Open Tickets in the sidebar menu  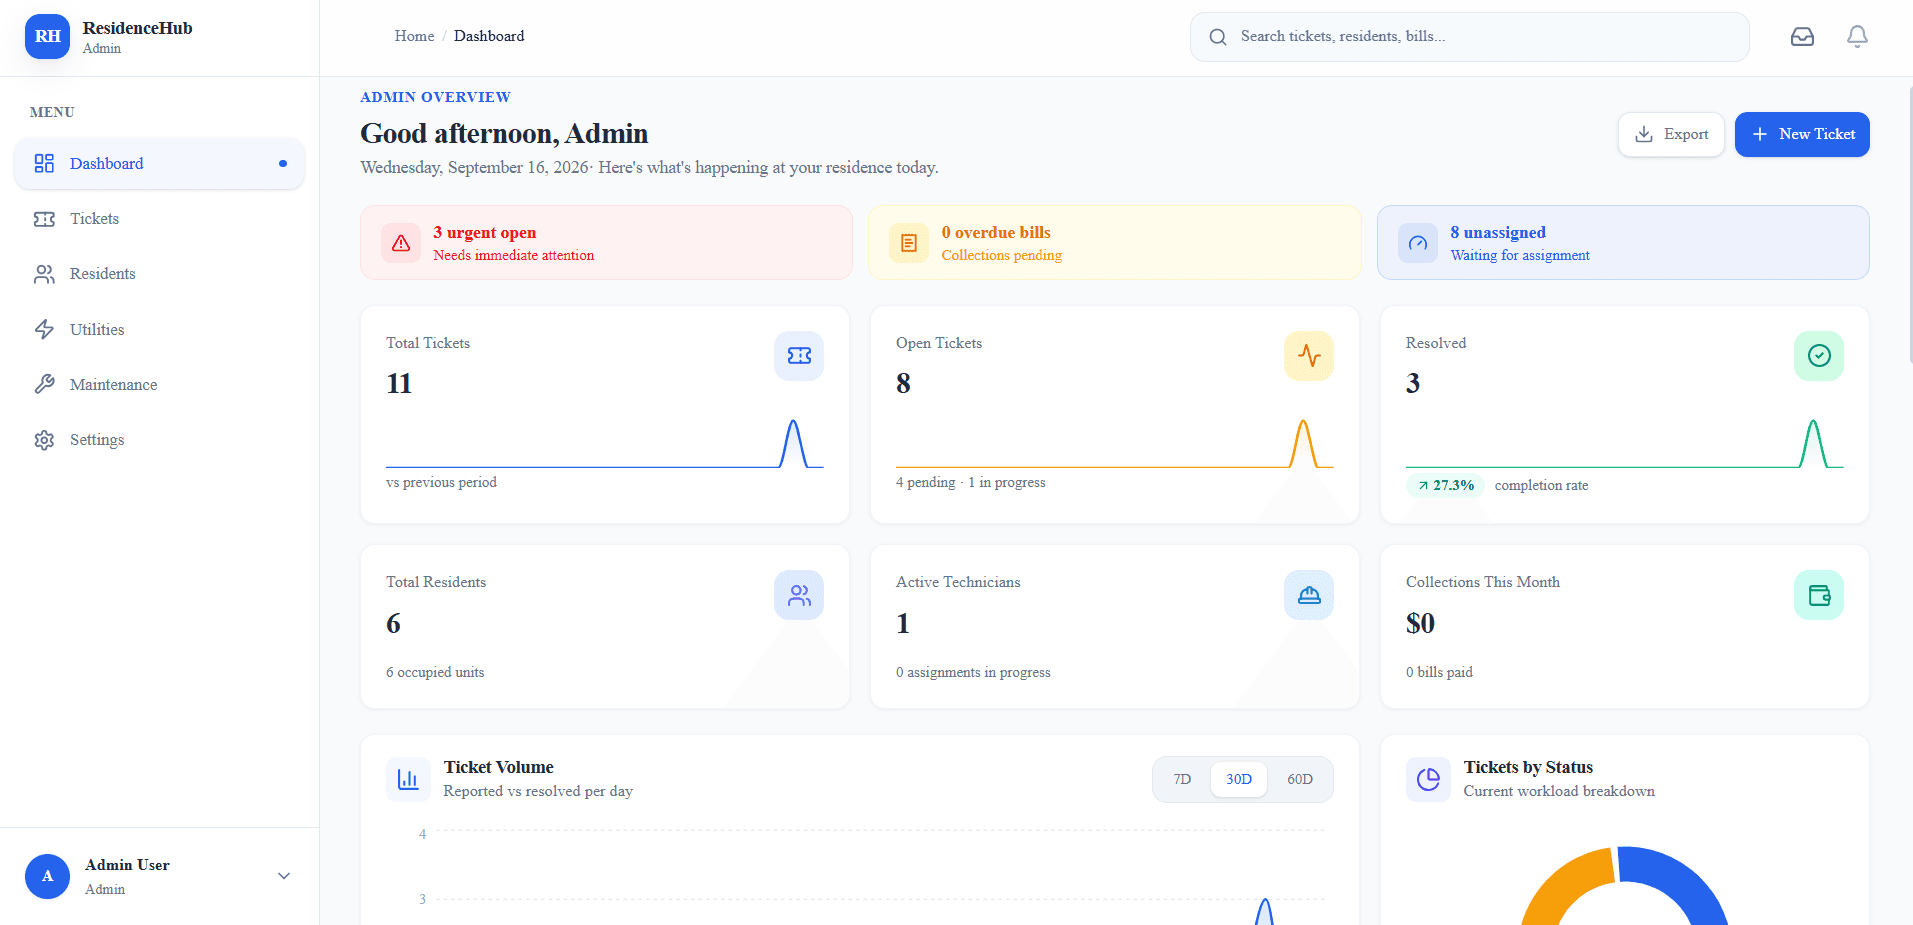(159, 219)
